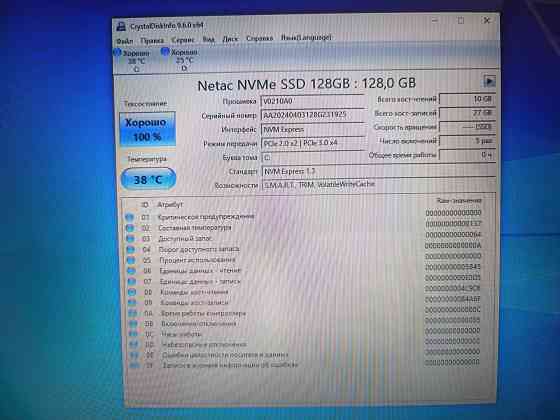Select row Порог доступного запаса
Screen dimensions: 560x420
[x=303, y=248]
